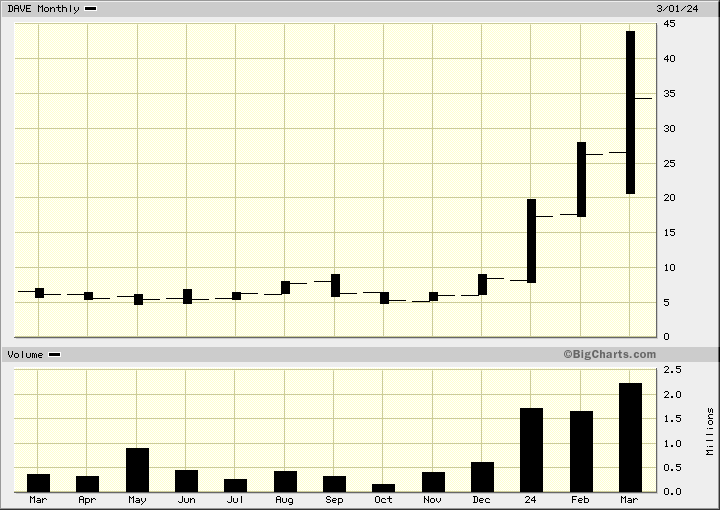Click the 10 price axis label
Image resolution: width=720 pixels, height=510 pixels.
(x=669, y=267)
